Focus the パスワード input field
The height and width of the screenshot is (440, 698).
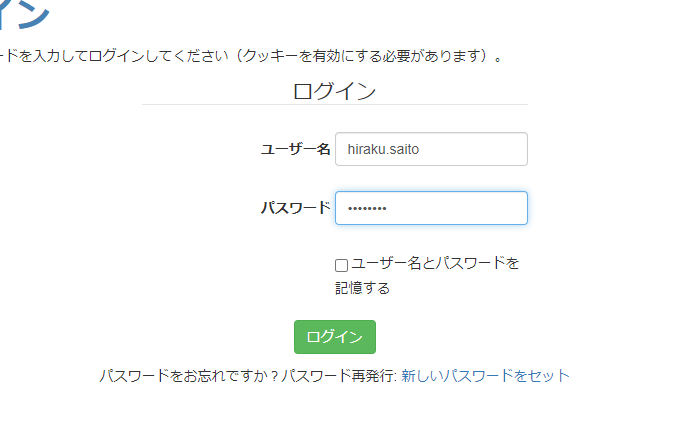430,208
